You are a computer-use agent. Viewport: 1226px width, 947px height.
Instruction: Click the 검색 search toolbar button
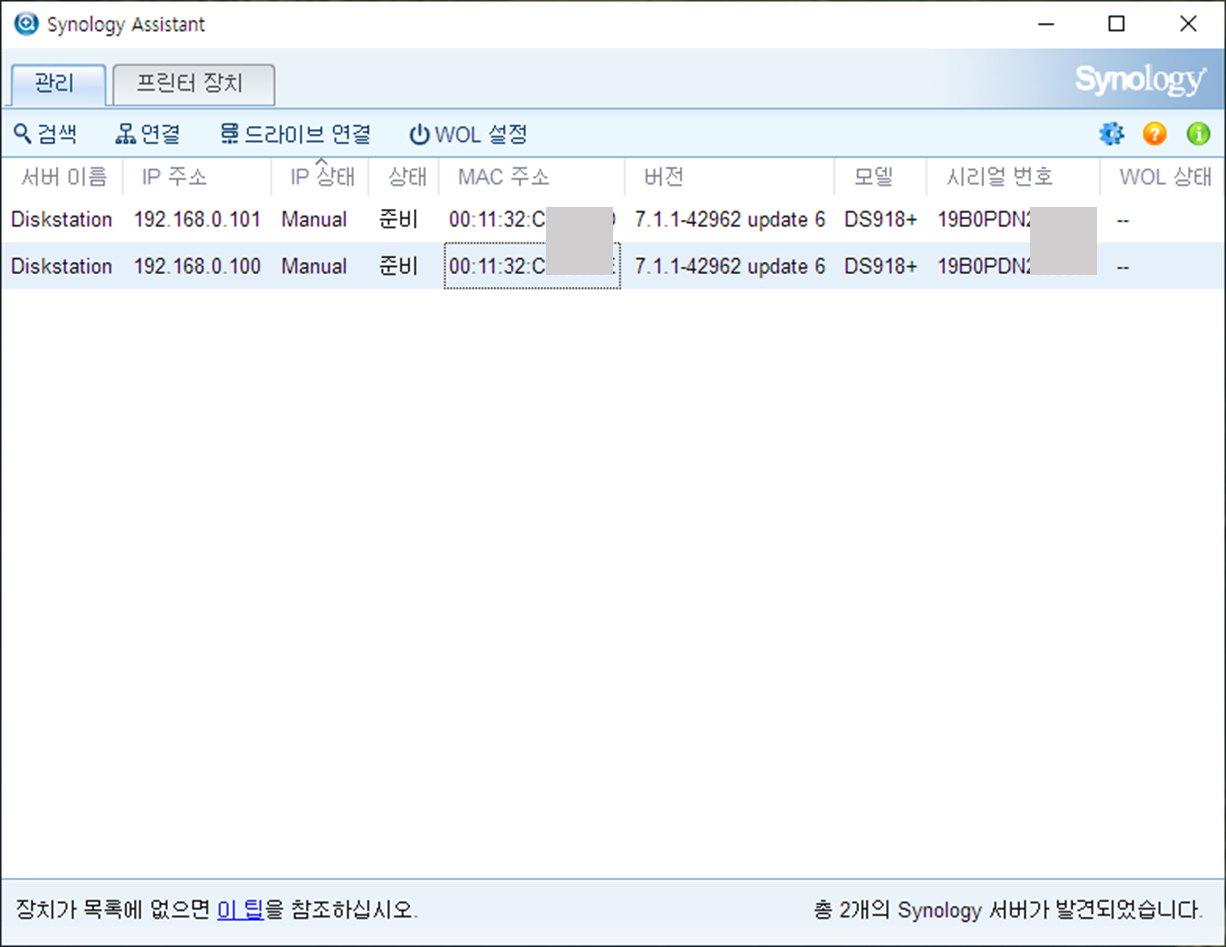pos(45,134)
